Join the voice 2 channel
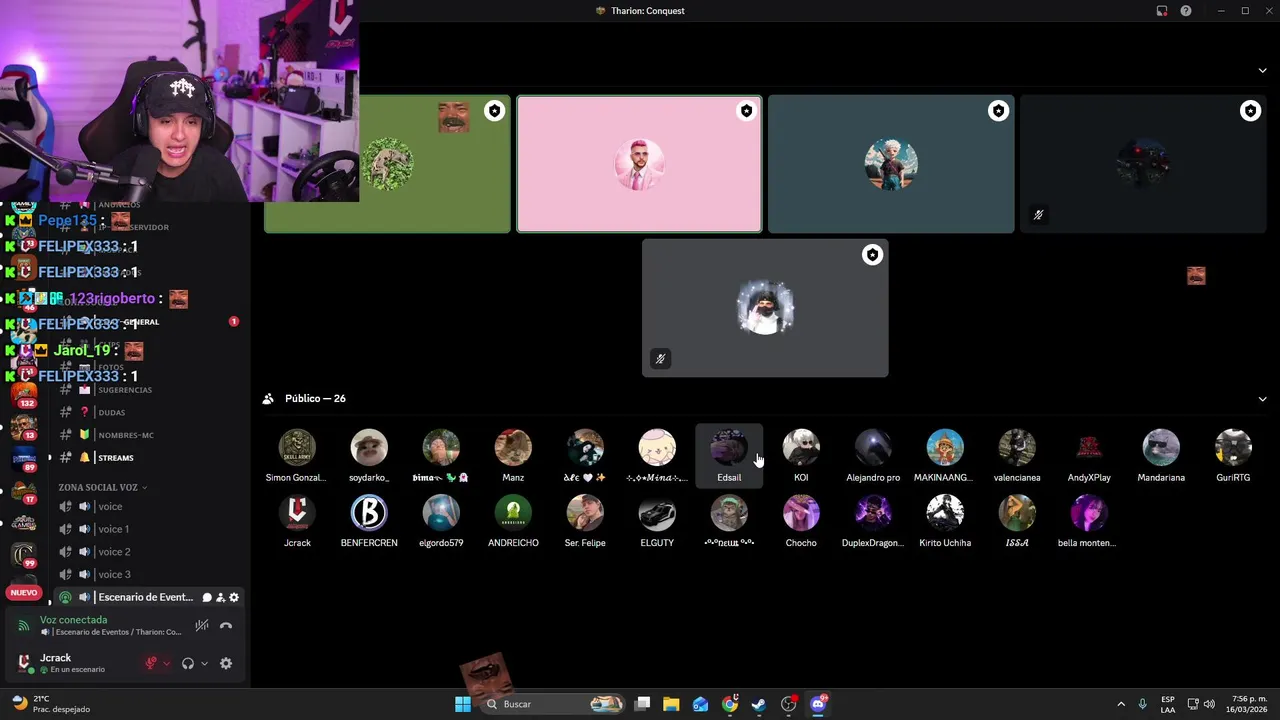 (x=113, y=552)
